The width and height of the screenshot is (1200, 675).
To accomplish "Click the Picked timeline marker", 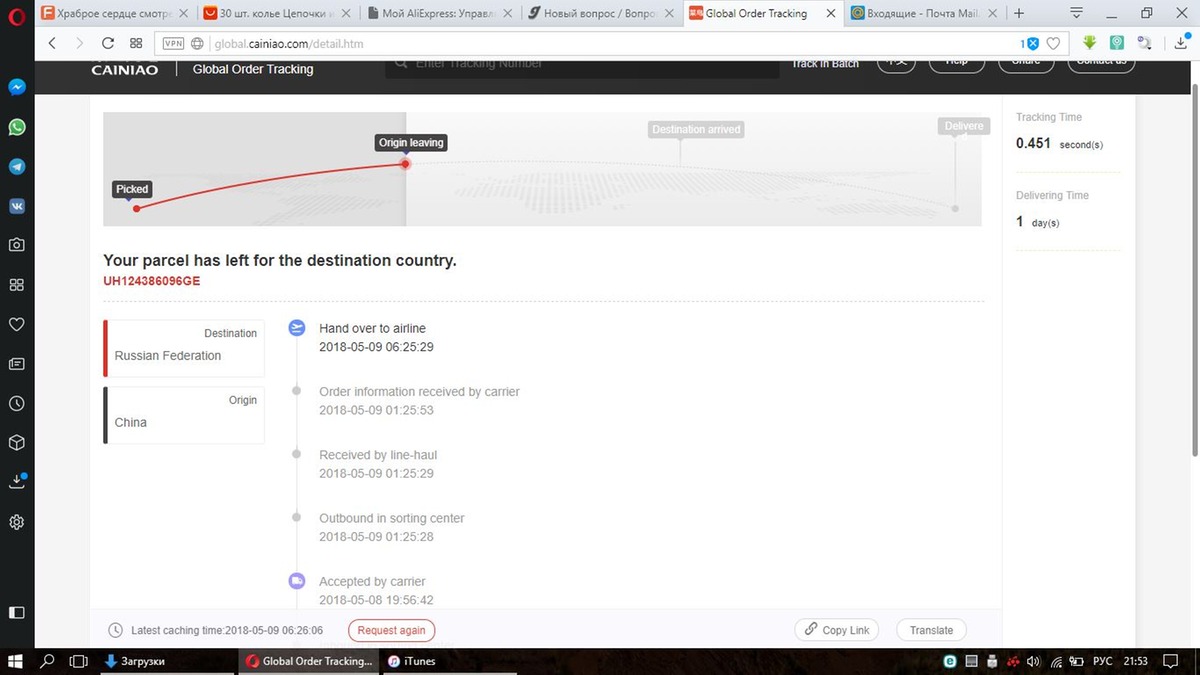I will [x=132, y=189].
